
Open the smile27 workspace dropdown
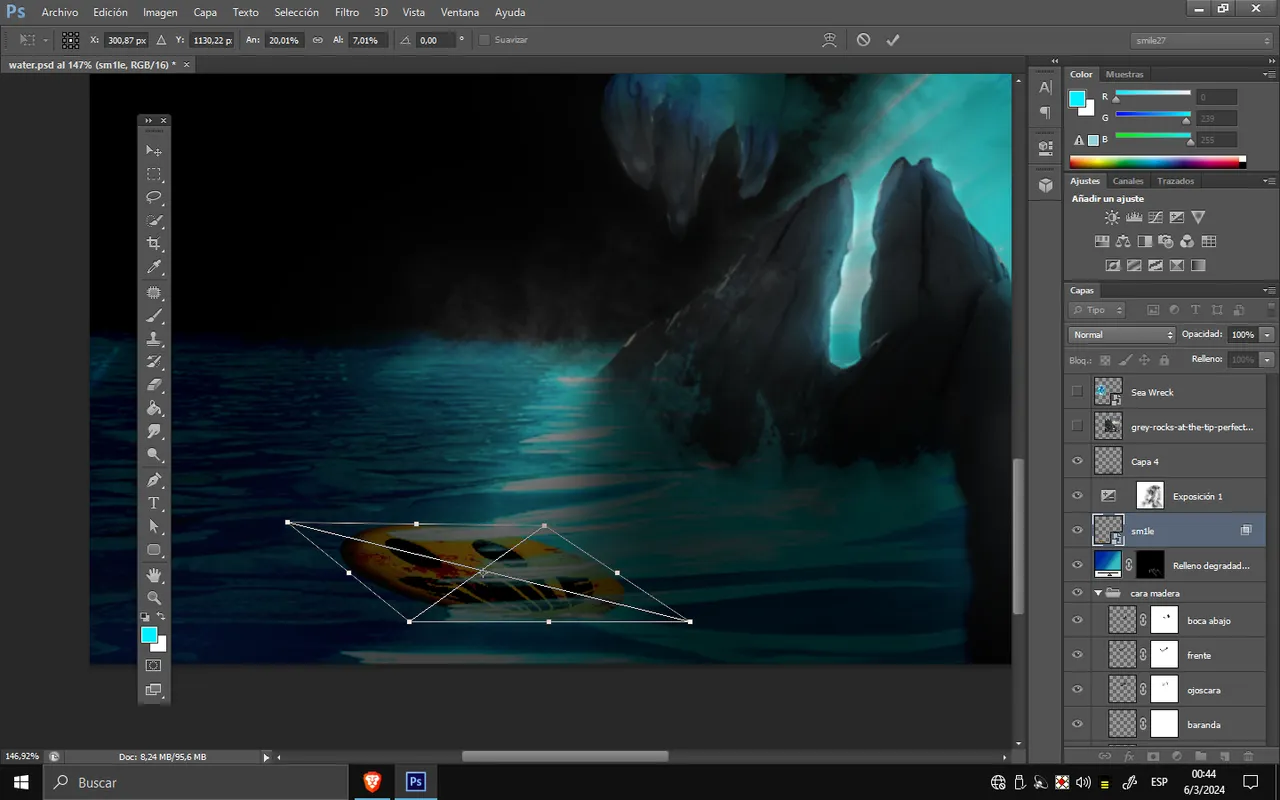point(1202,40)
